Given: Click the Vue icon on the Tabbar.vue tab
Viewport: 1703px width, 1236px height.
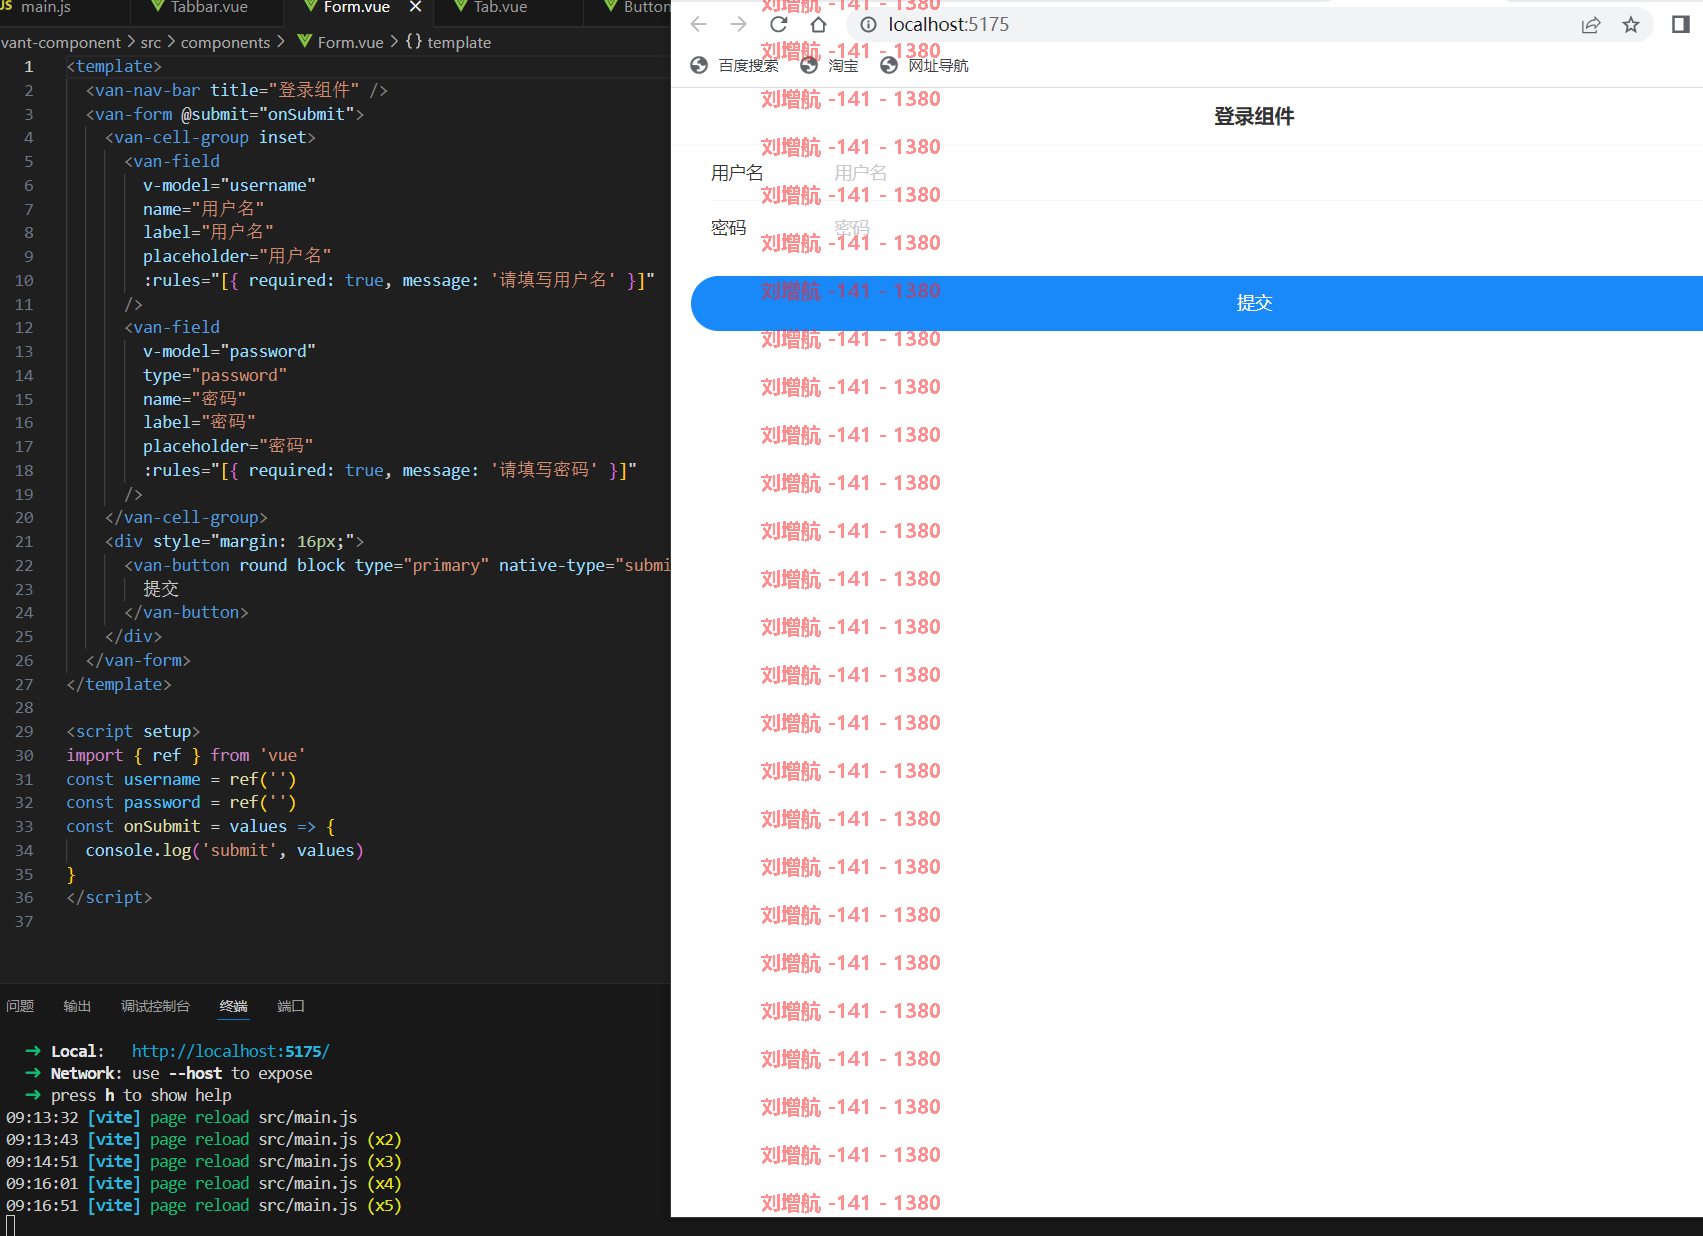Looking at the screenshot, I should 157,7.
